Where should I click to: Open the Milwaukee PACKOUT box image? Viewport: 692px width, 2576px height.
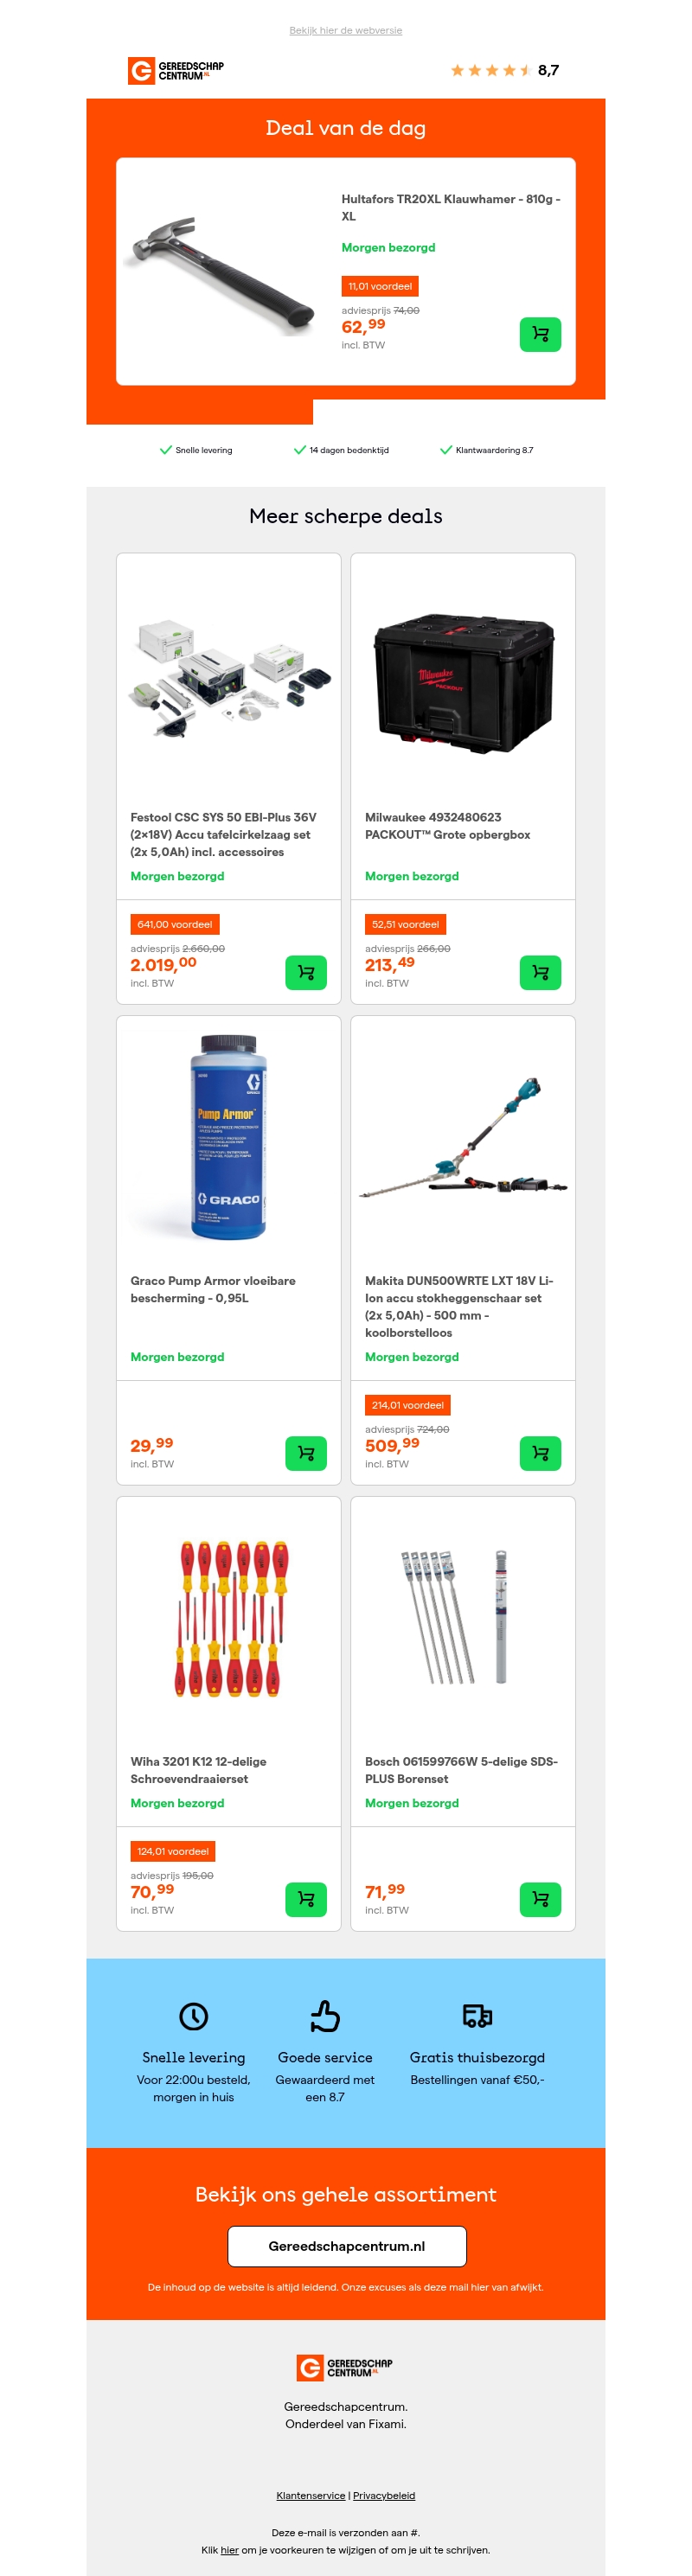click(463, 683)
